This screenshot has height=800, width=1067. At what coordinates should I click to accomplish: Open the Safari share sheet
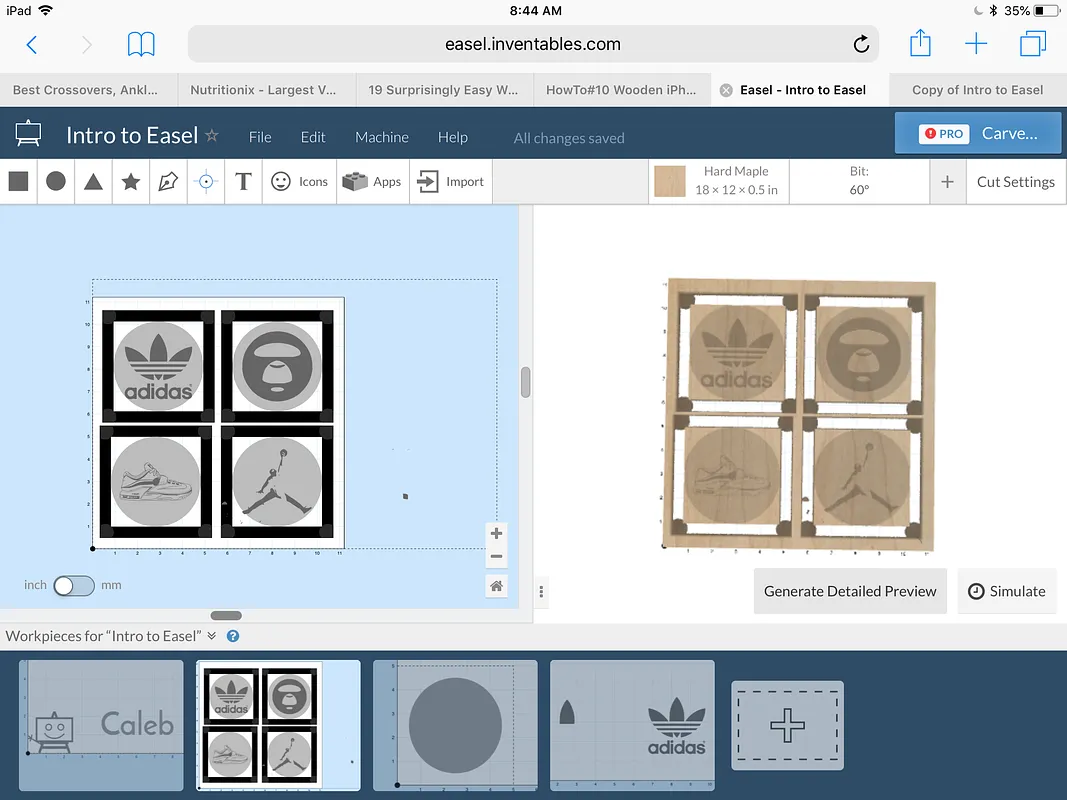(920, 43)
